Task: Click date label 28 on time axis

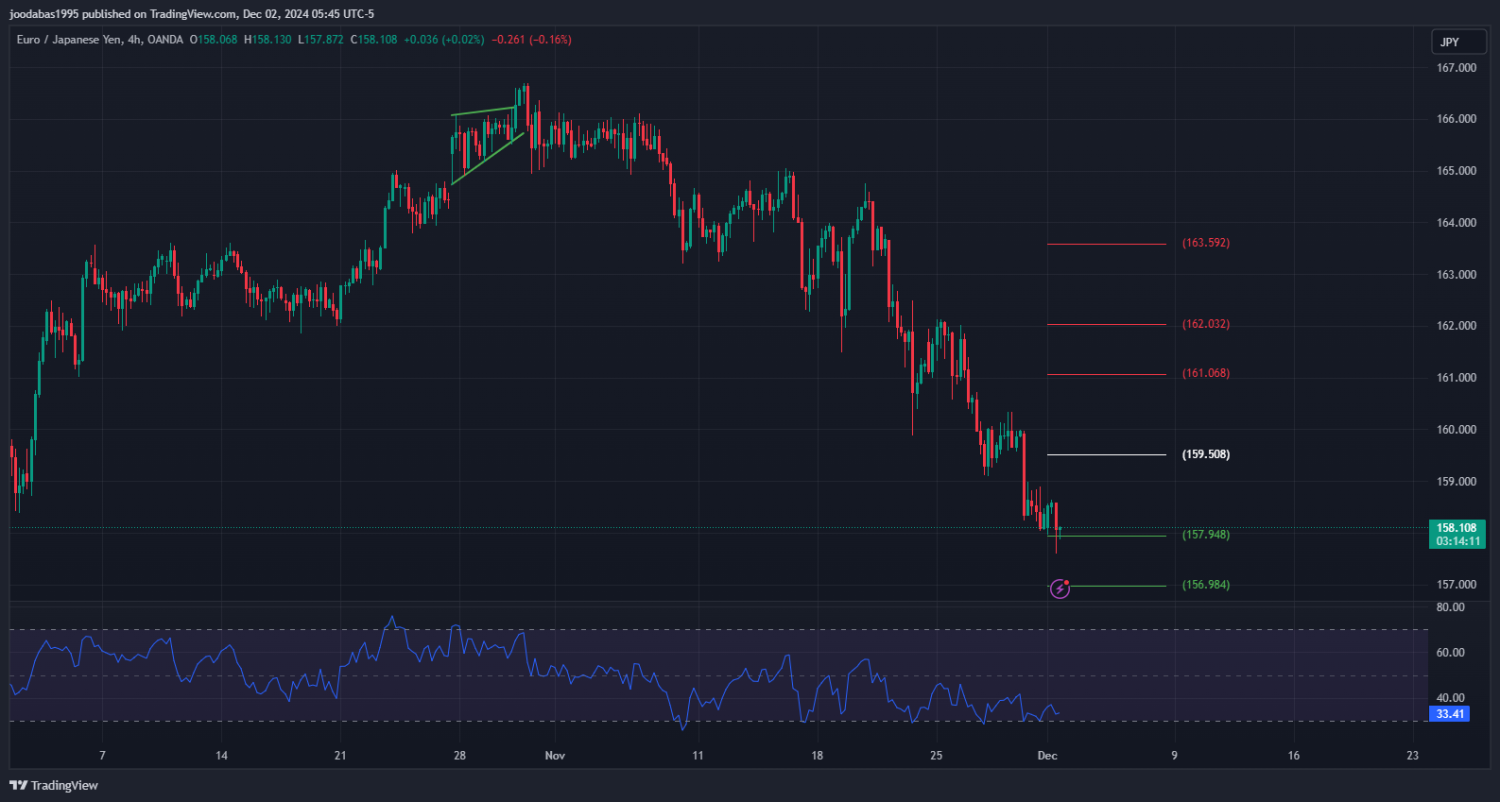Action: click(x=459, y=756)
